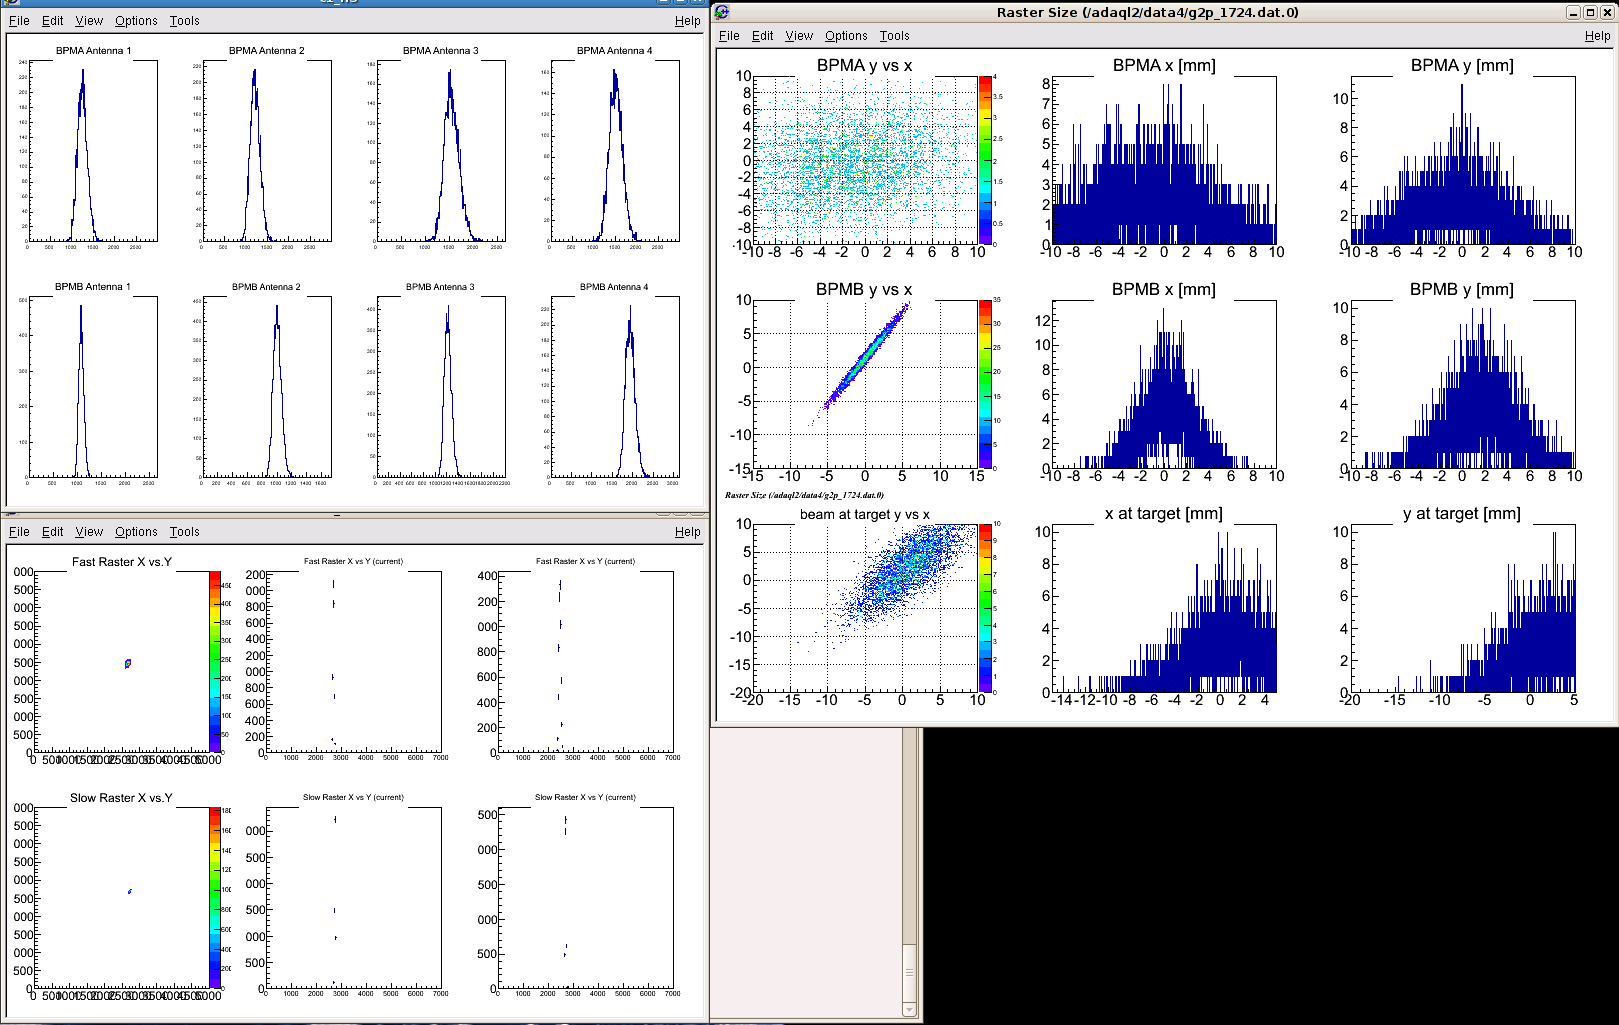Open View menu in Raster Size window

click(x=799, y=35)
